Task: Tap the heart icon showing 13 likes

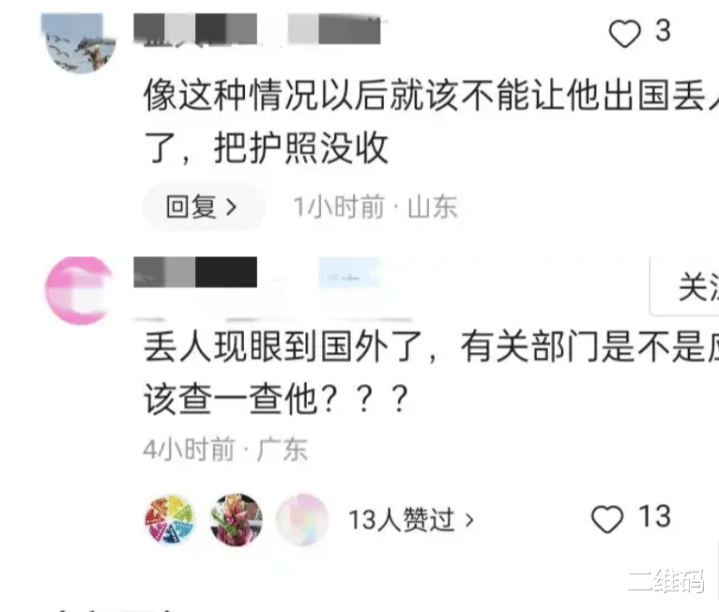Action: [607, 519]
